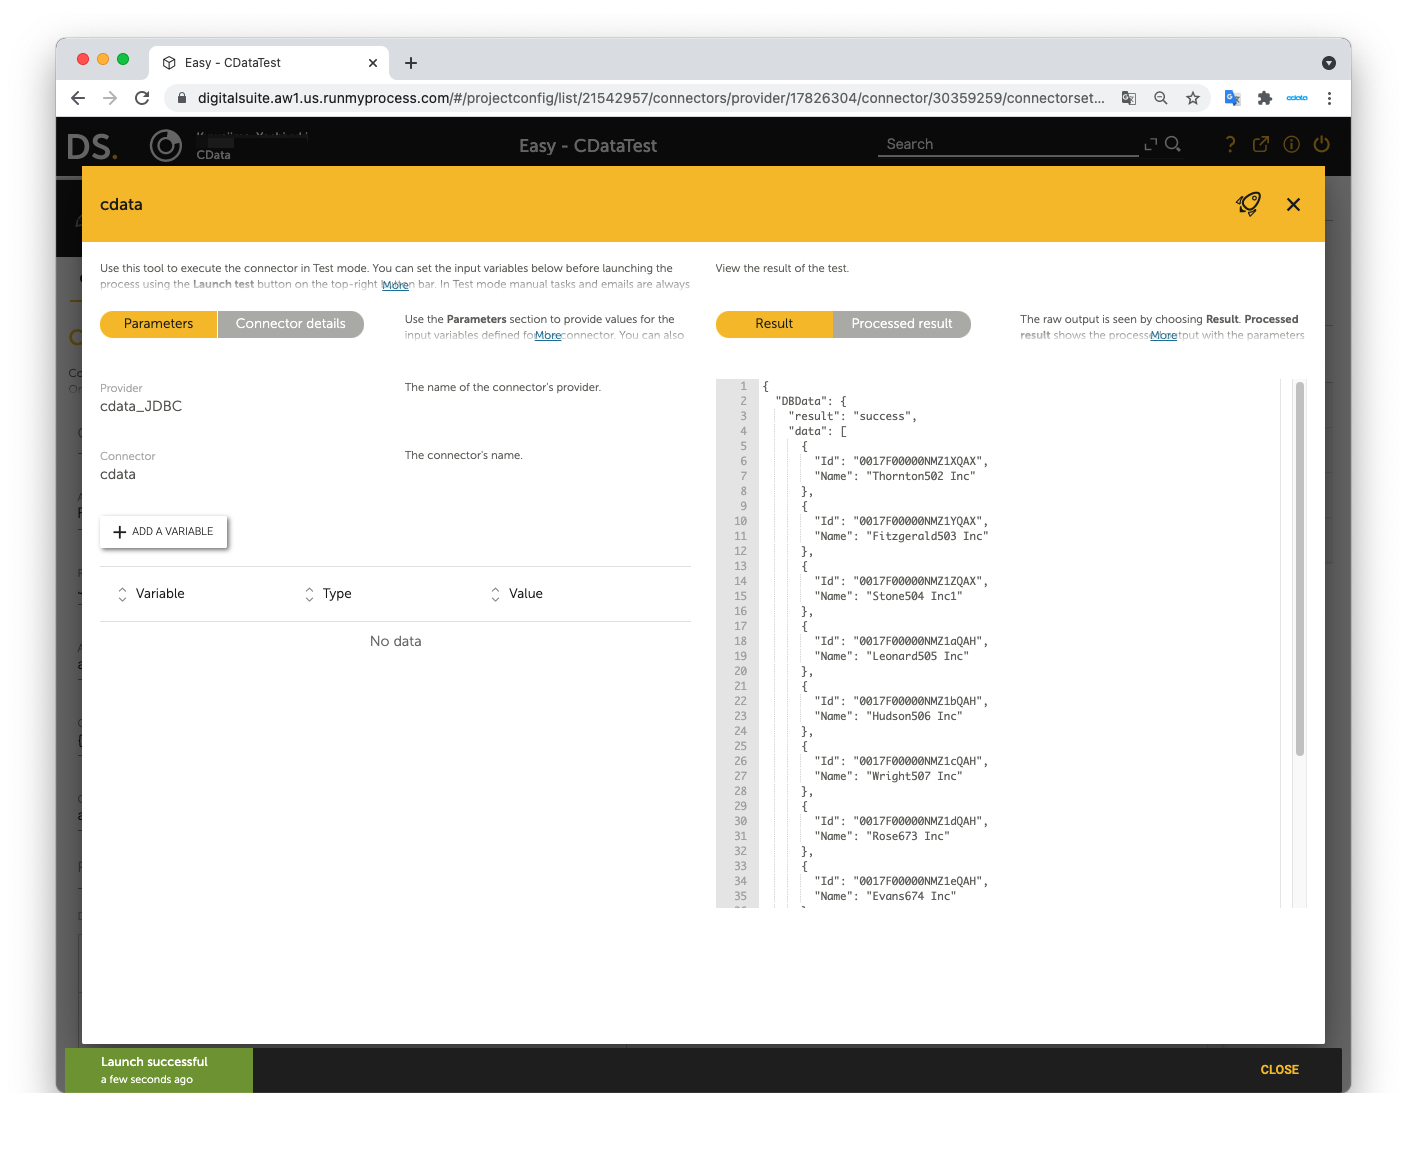This screenshot has height=1167, width=1407.
Task: Close the cdata dialog with X icon
Action: coord(1293,204)
